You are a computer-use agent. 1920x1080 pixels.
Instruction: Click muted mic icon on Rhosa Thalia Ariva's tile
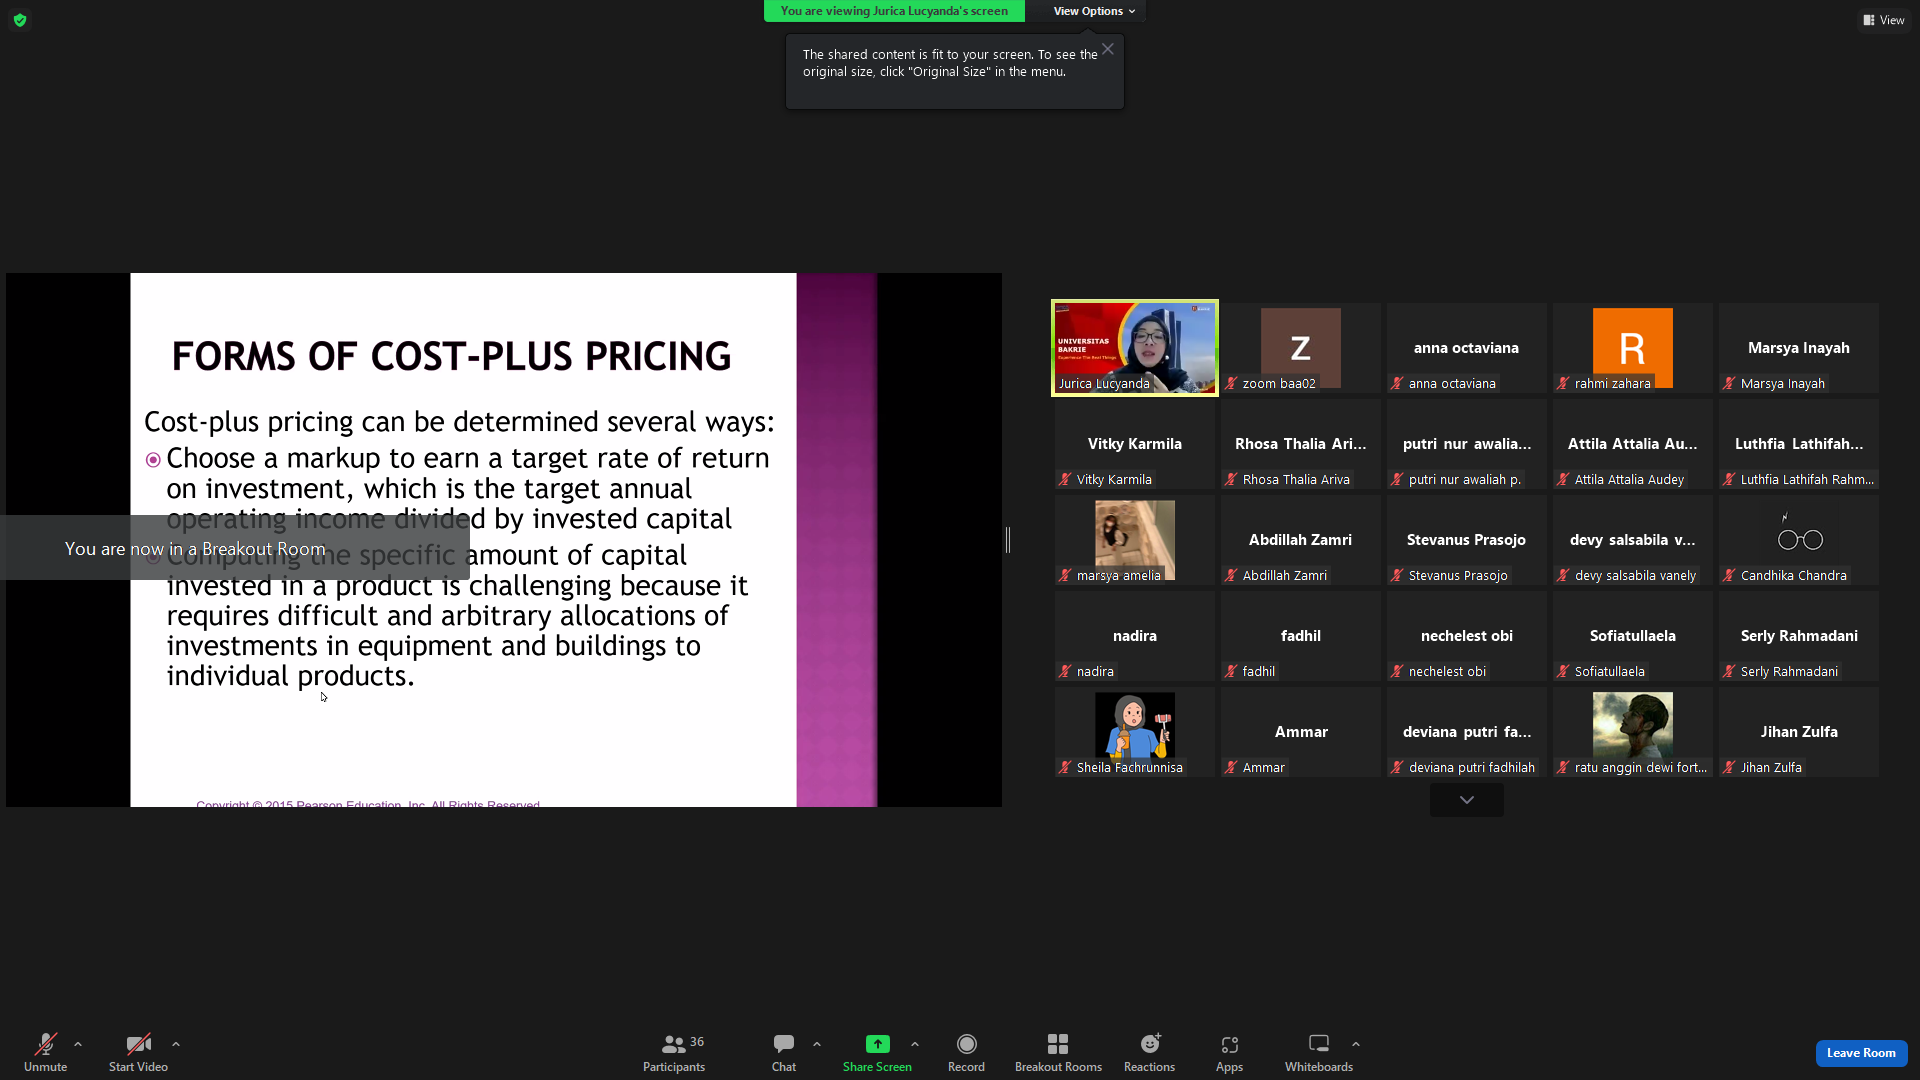point(1232,480)
